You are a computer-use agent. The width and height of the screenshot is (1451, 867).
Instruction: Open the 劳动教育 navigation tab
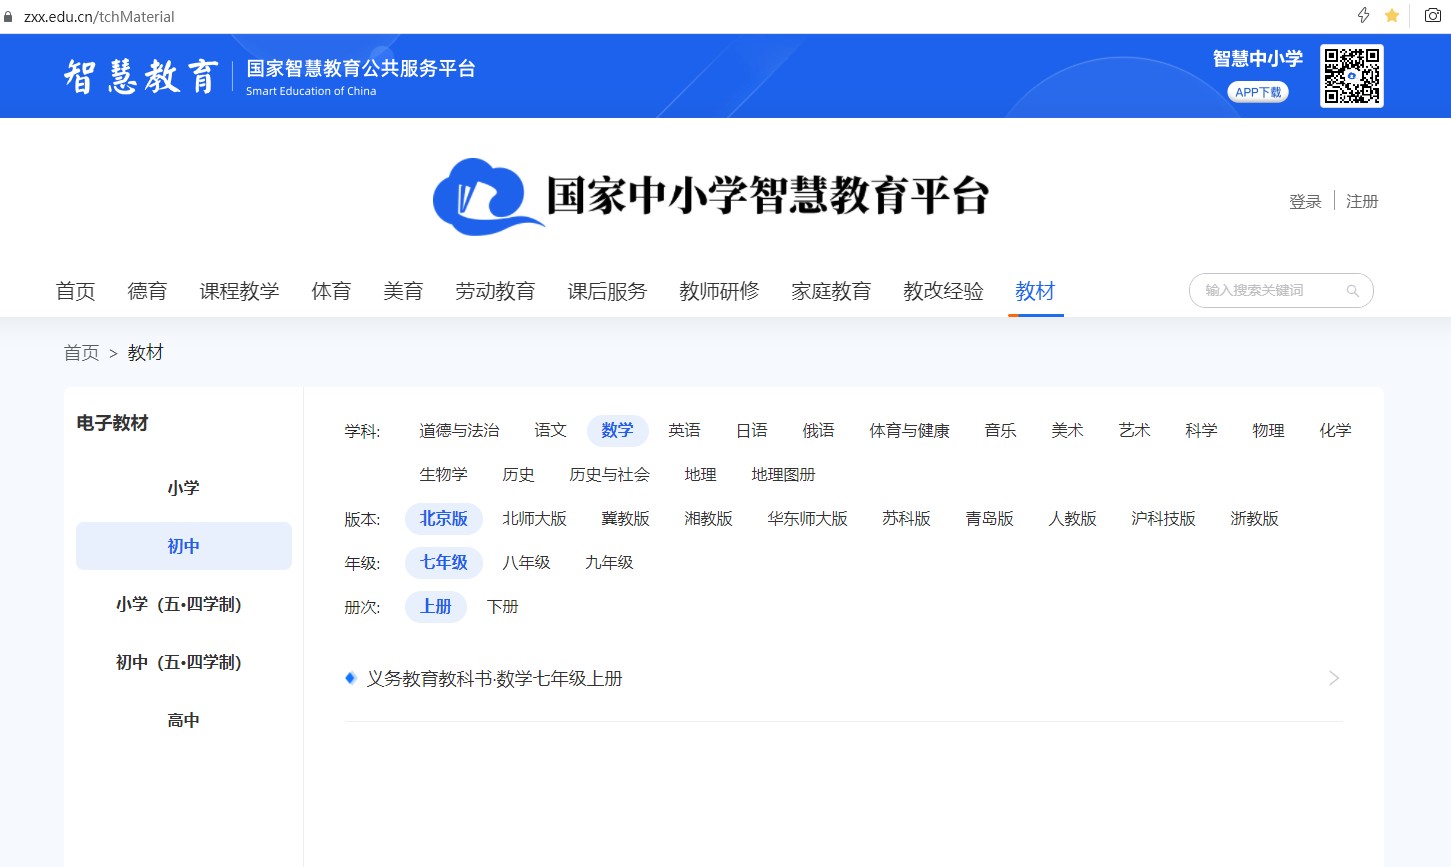point(496,291)
